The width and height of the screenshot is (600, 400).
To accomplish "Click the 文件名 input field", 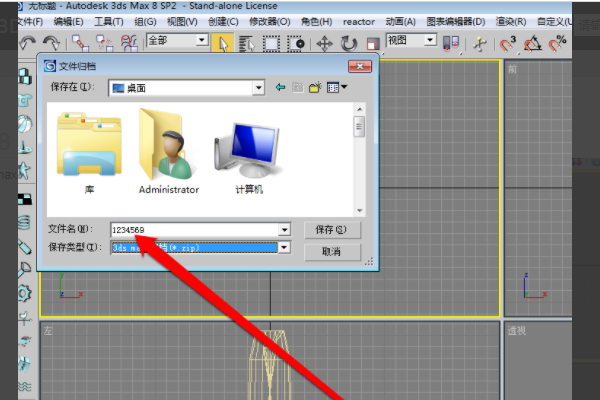I will point(195,230).
